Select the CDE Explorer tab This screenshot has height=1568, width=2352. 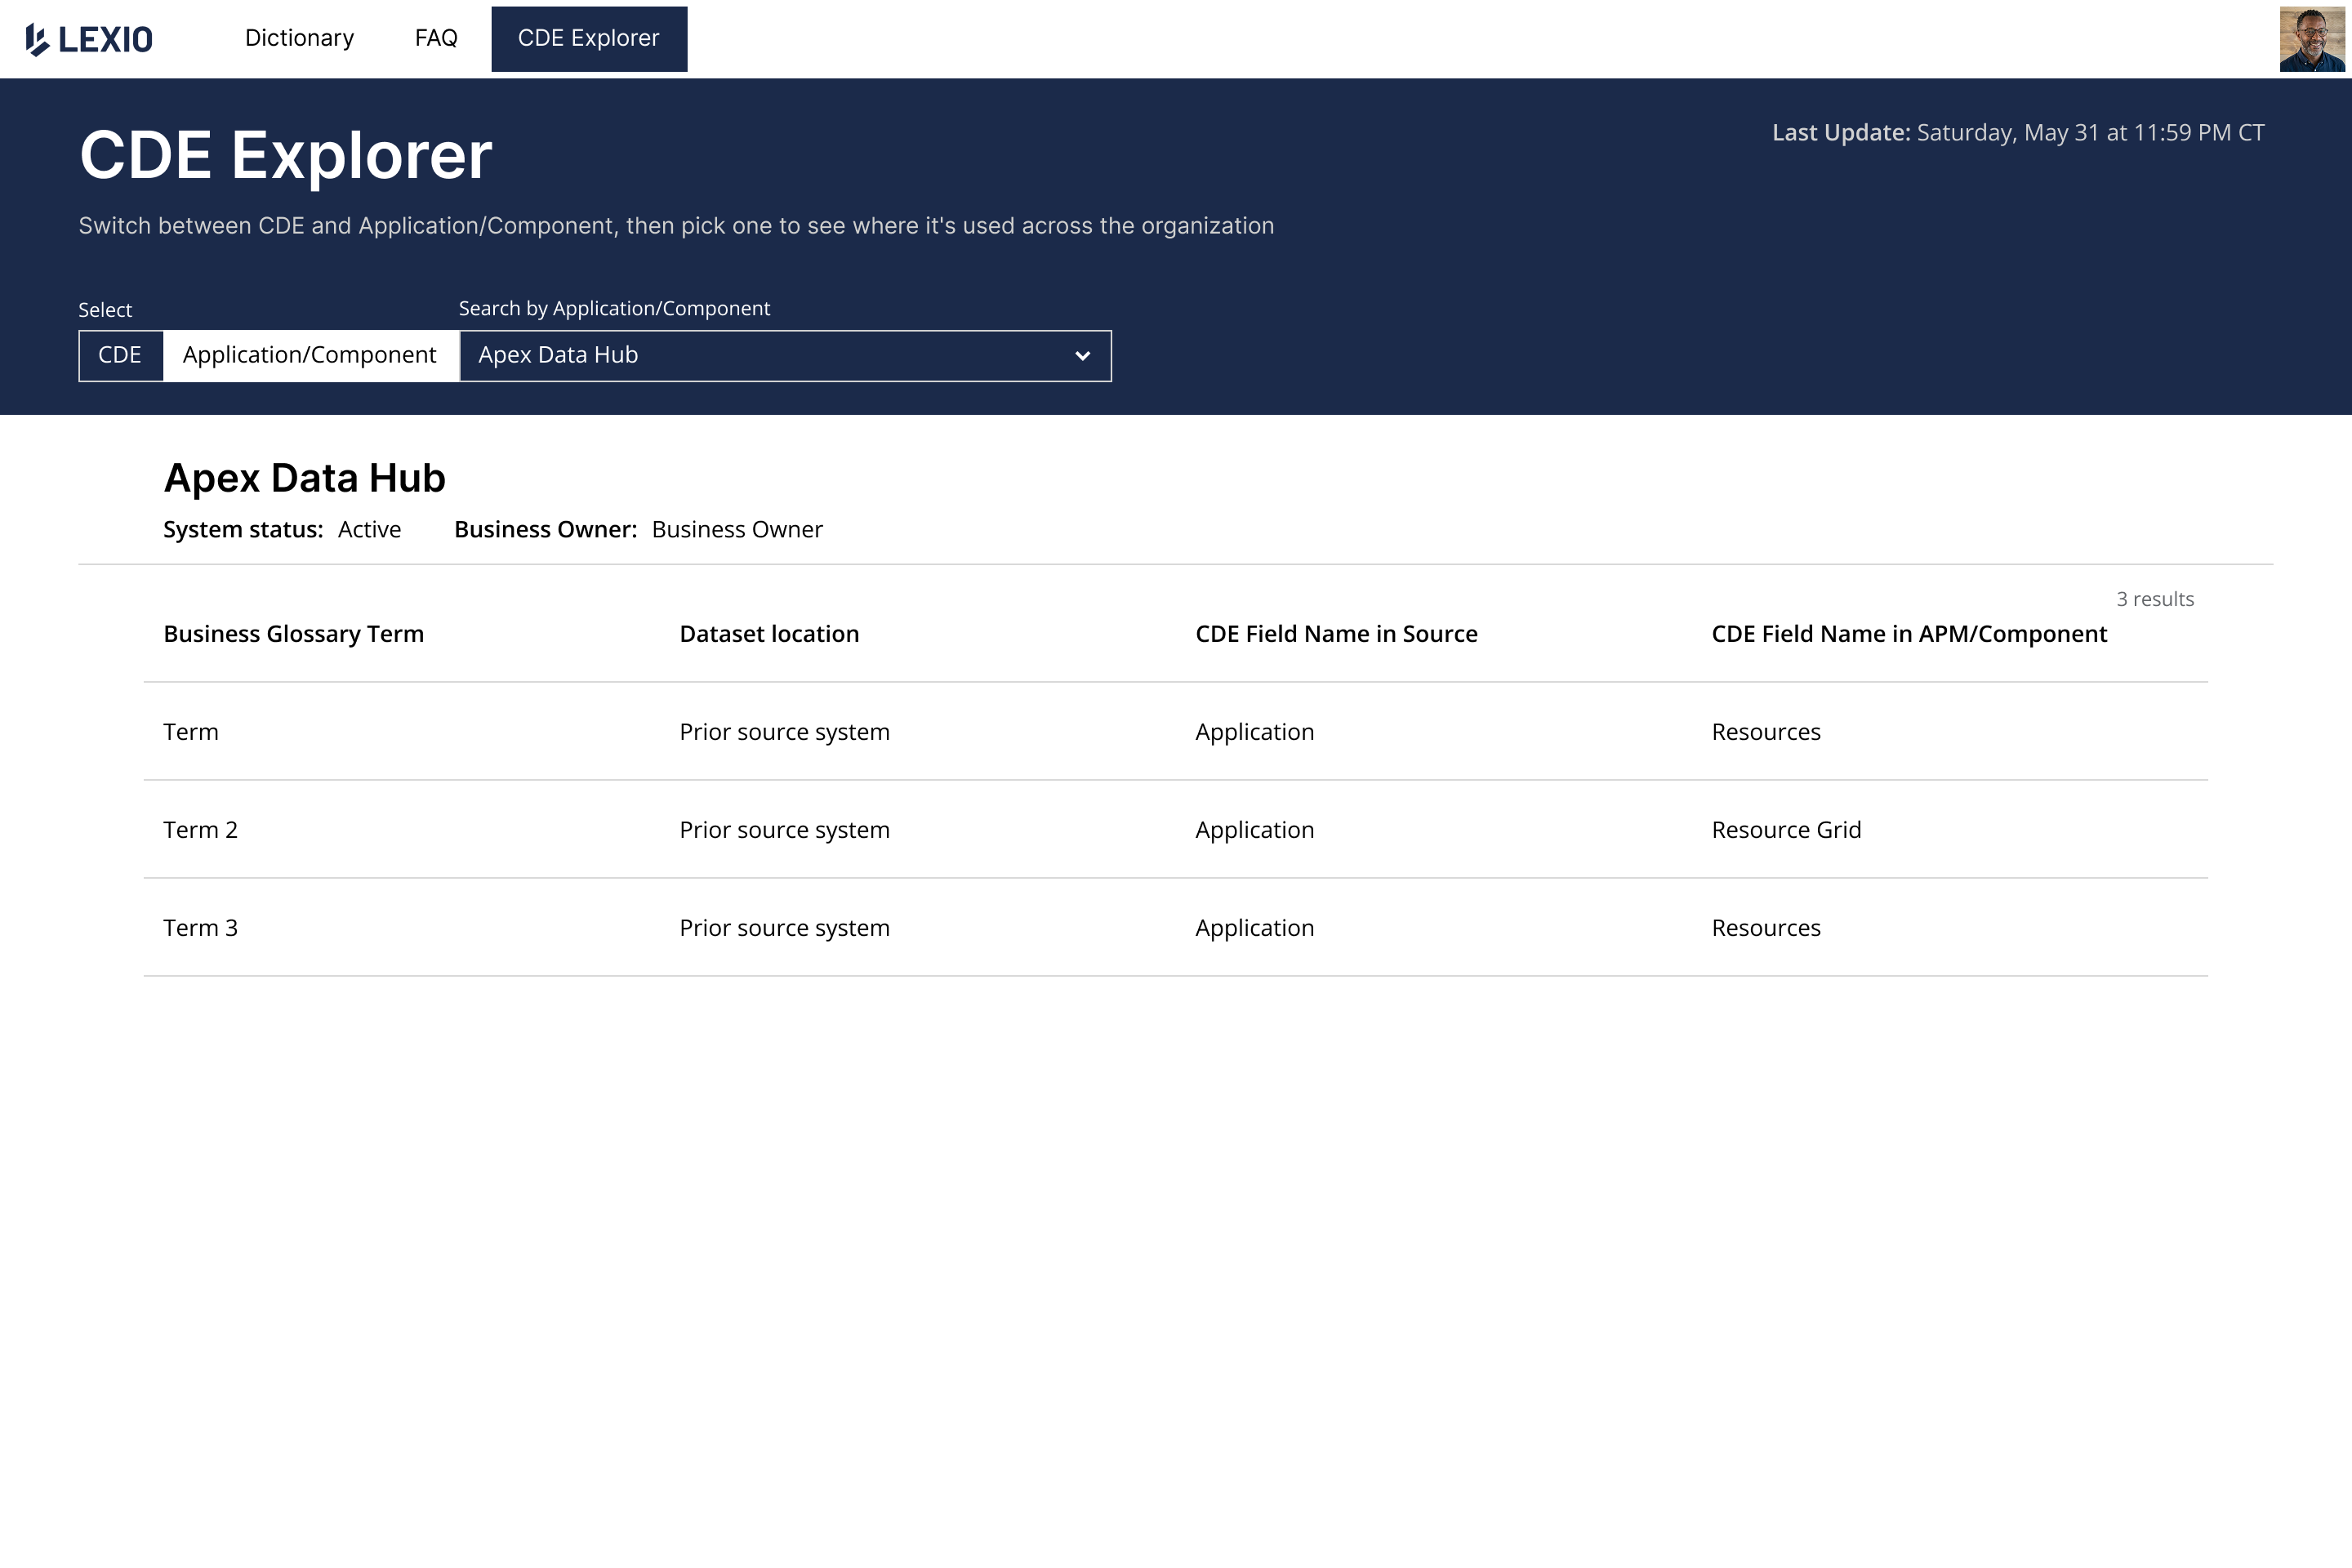click(589, 39)
